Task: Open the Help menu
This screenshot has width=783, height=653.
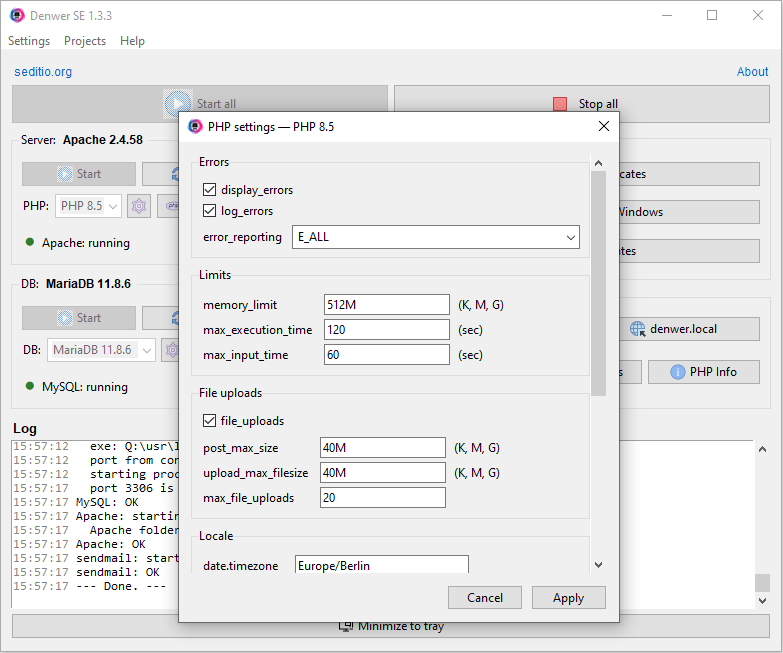Action: pos(132,41)
